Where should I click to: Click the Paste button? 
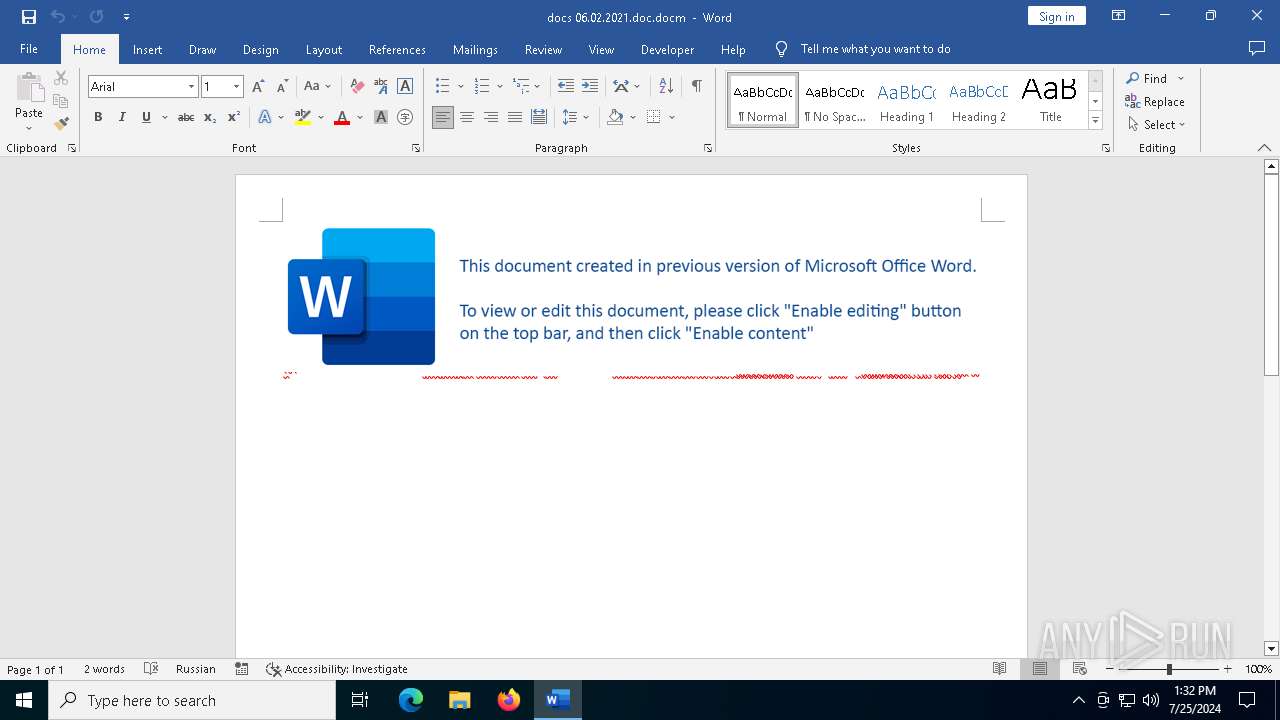pyautogui.click(x=29, y=102)
